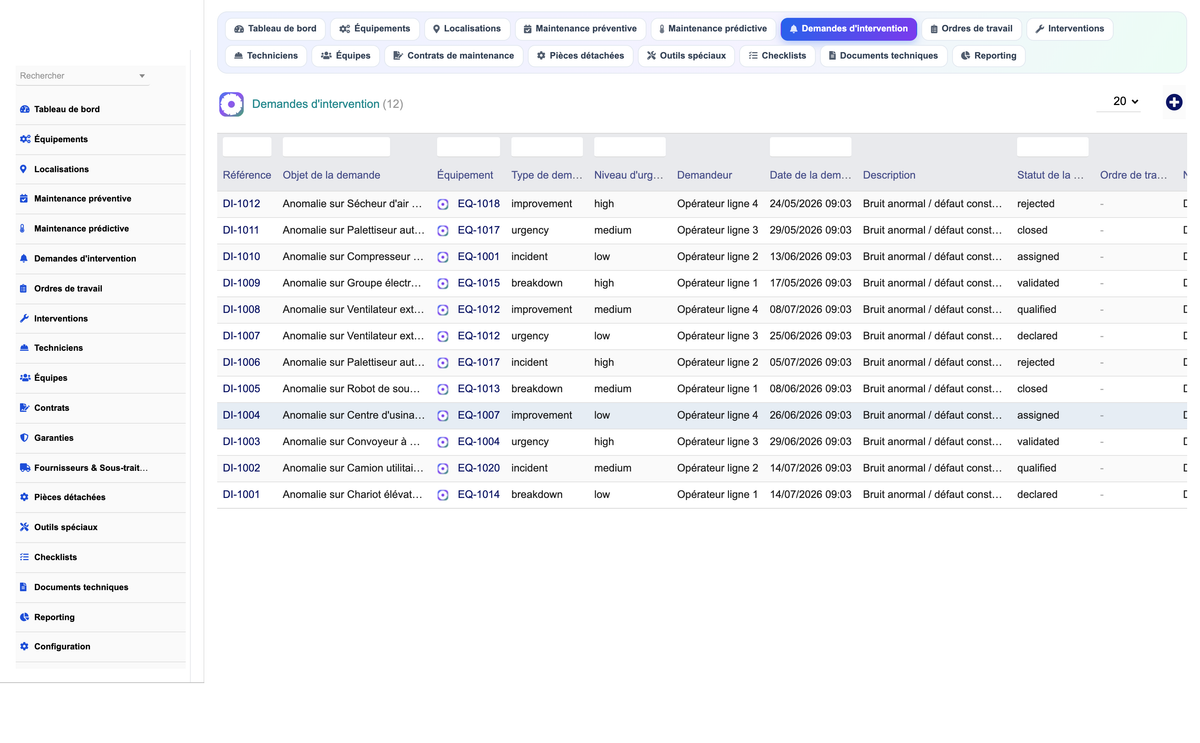Image resolution: width=1200 pixels, height=743 pixels.
Task: Click the Pièces détachées cog icon in sidebar
Action: point(24,497)
